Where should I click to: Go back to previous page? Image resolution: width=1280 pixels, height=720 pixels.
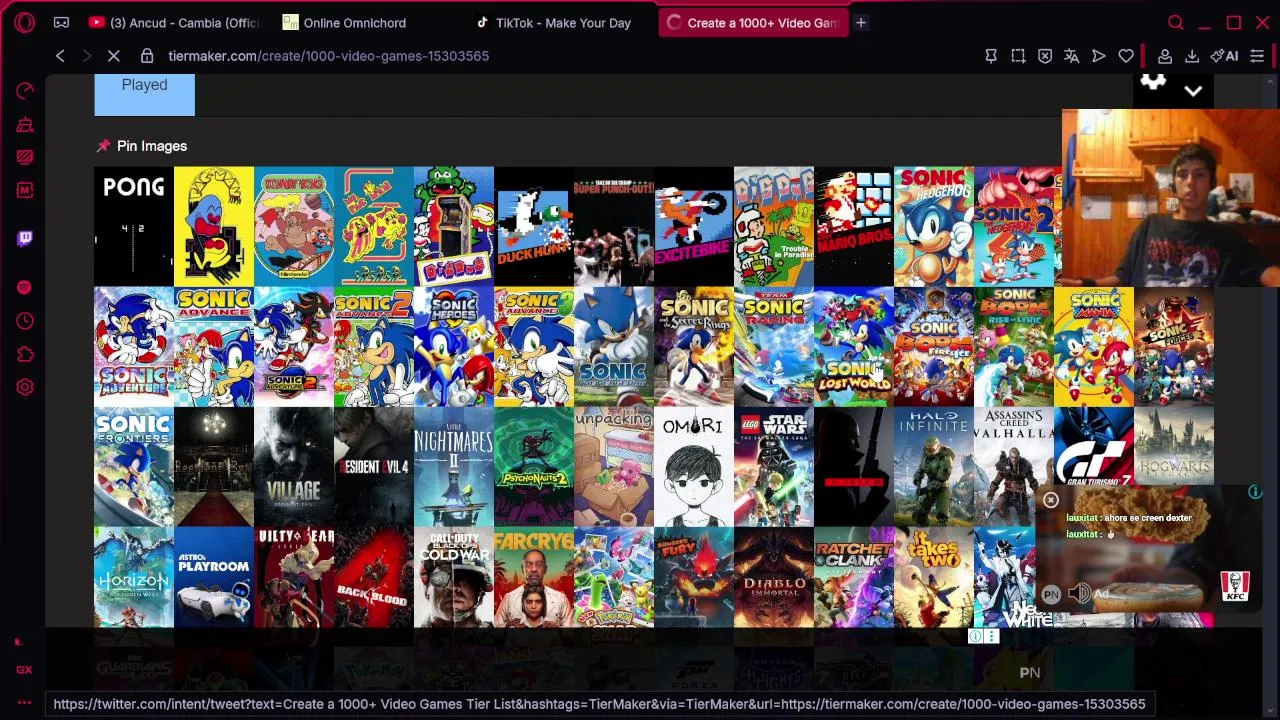(60, 56)
